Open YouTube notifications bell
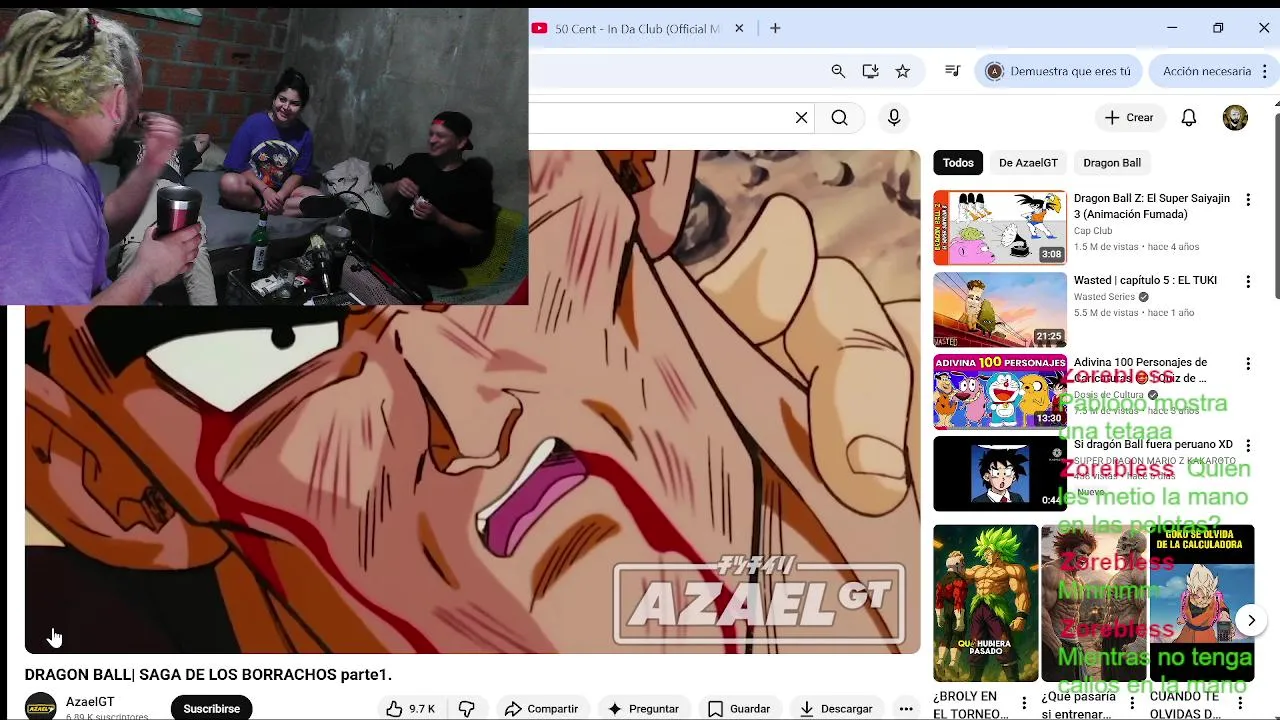 pos(1189,118)
